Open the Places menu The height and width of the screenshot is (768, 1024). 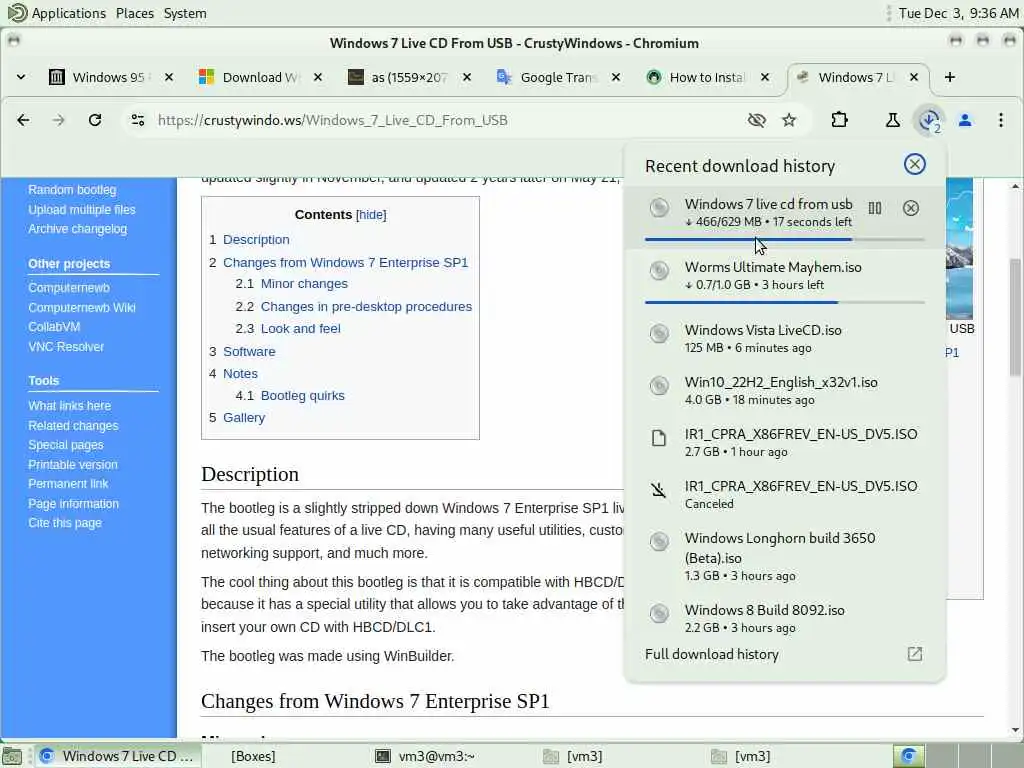pos(135,13)
